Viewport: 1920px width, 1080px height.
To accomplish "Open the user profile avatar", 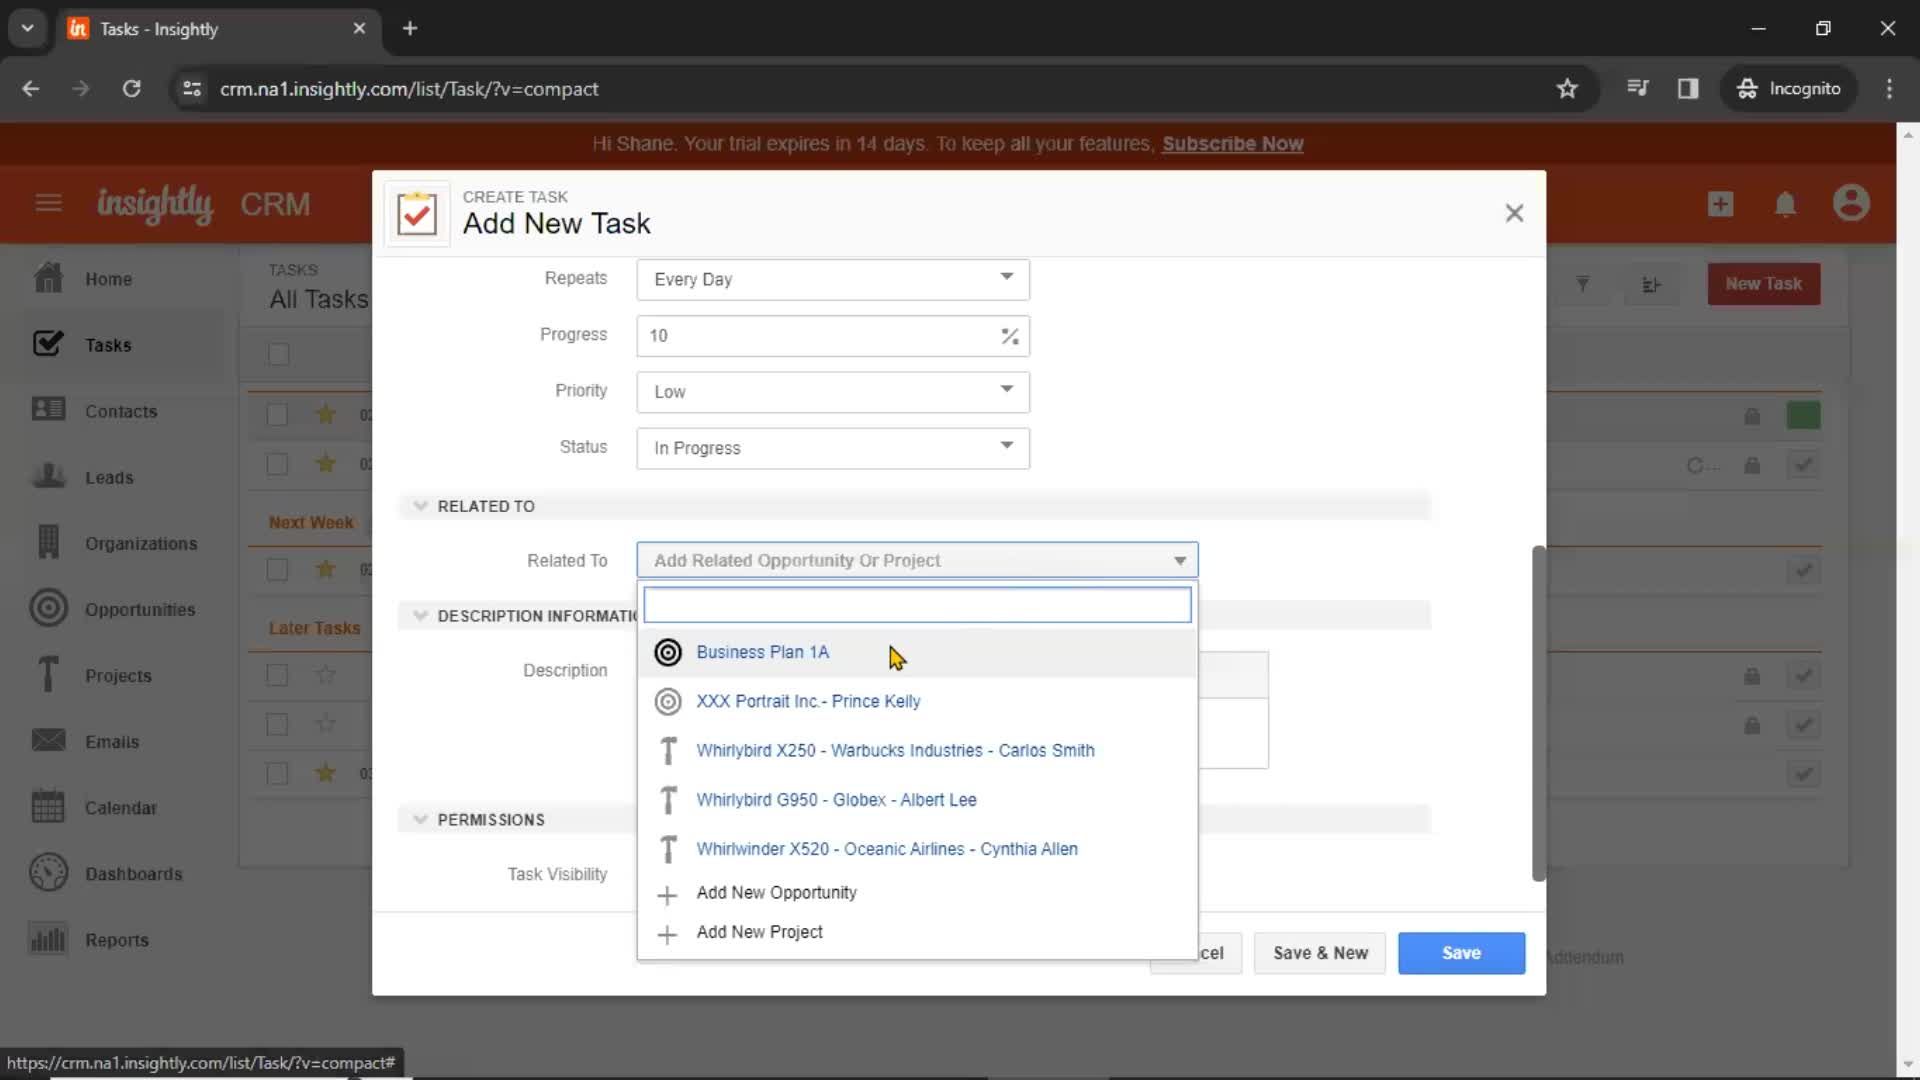I will click(1851, 203).
